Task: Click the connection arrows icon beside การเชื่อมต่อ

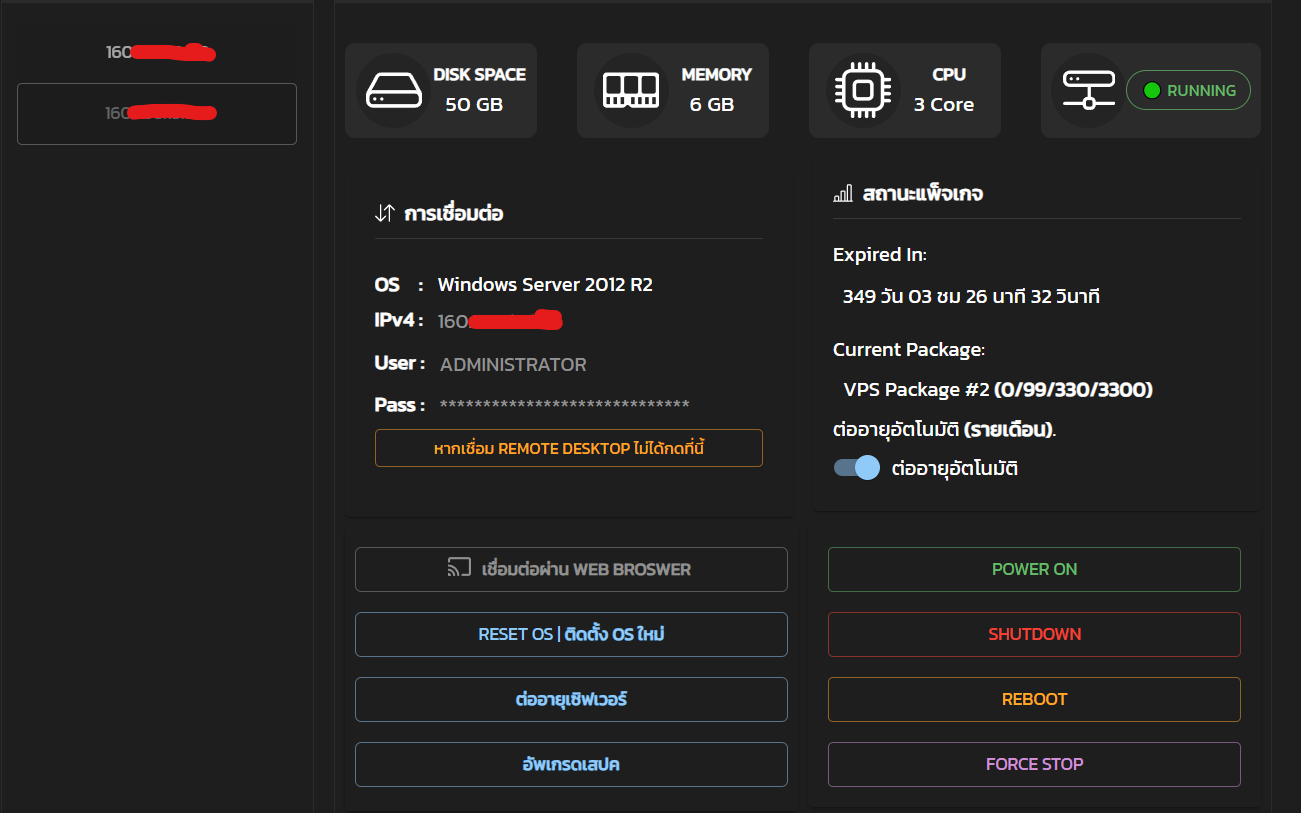Action: pos(384,213)
